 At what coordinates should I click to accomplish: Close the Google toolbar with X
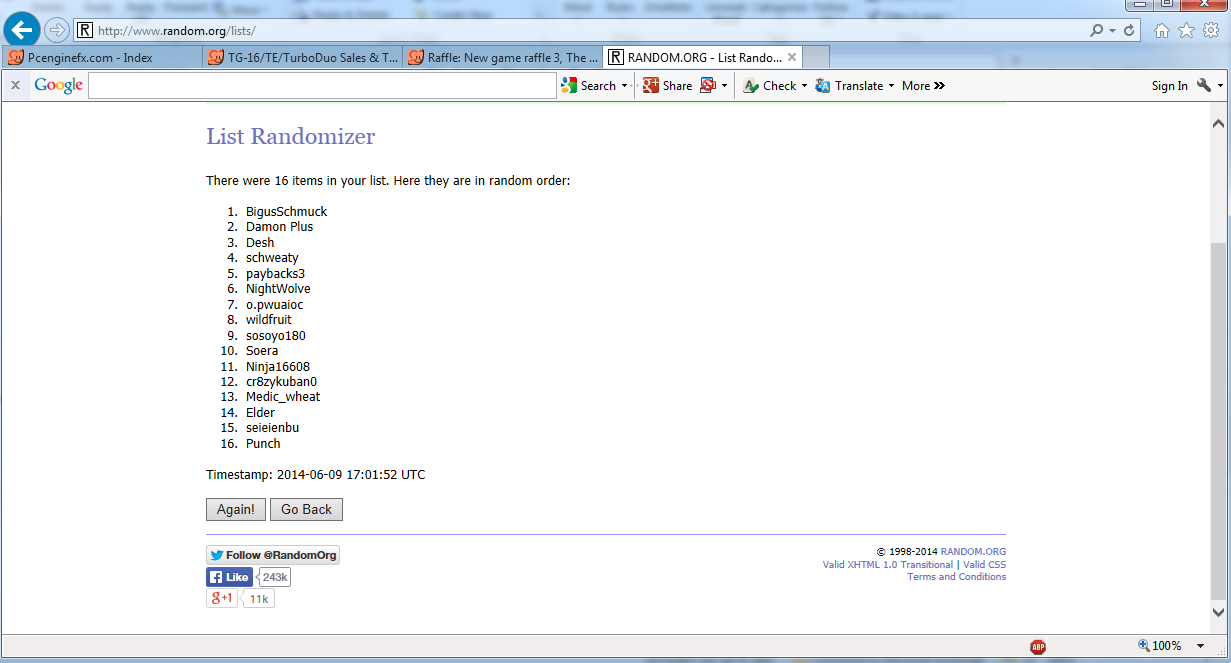(x=15, y=86)
